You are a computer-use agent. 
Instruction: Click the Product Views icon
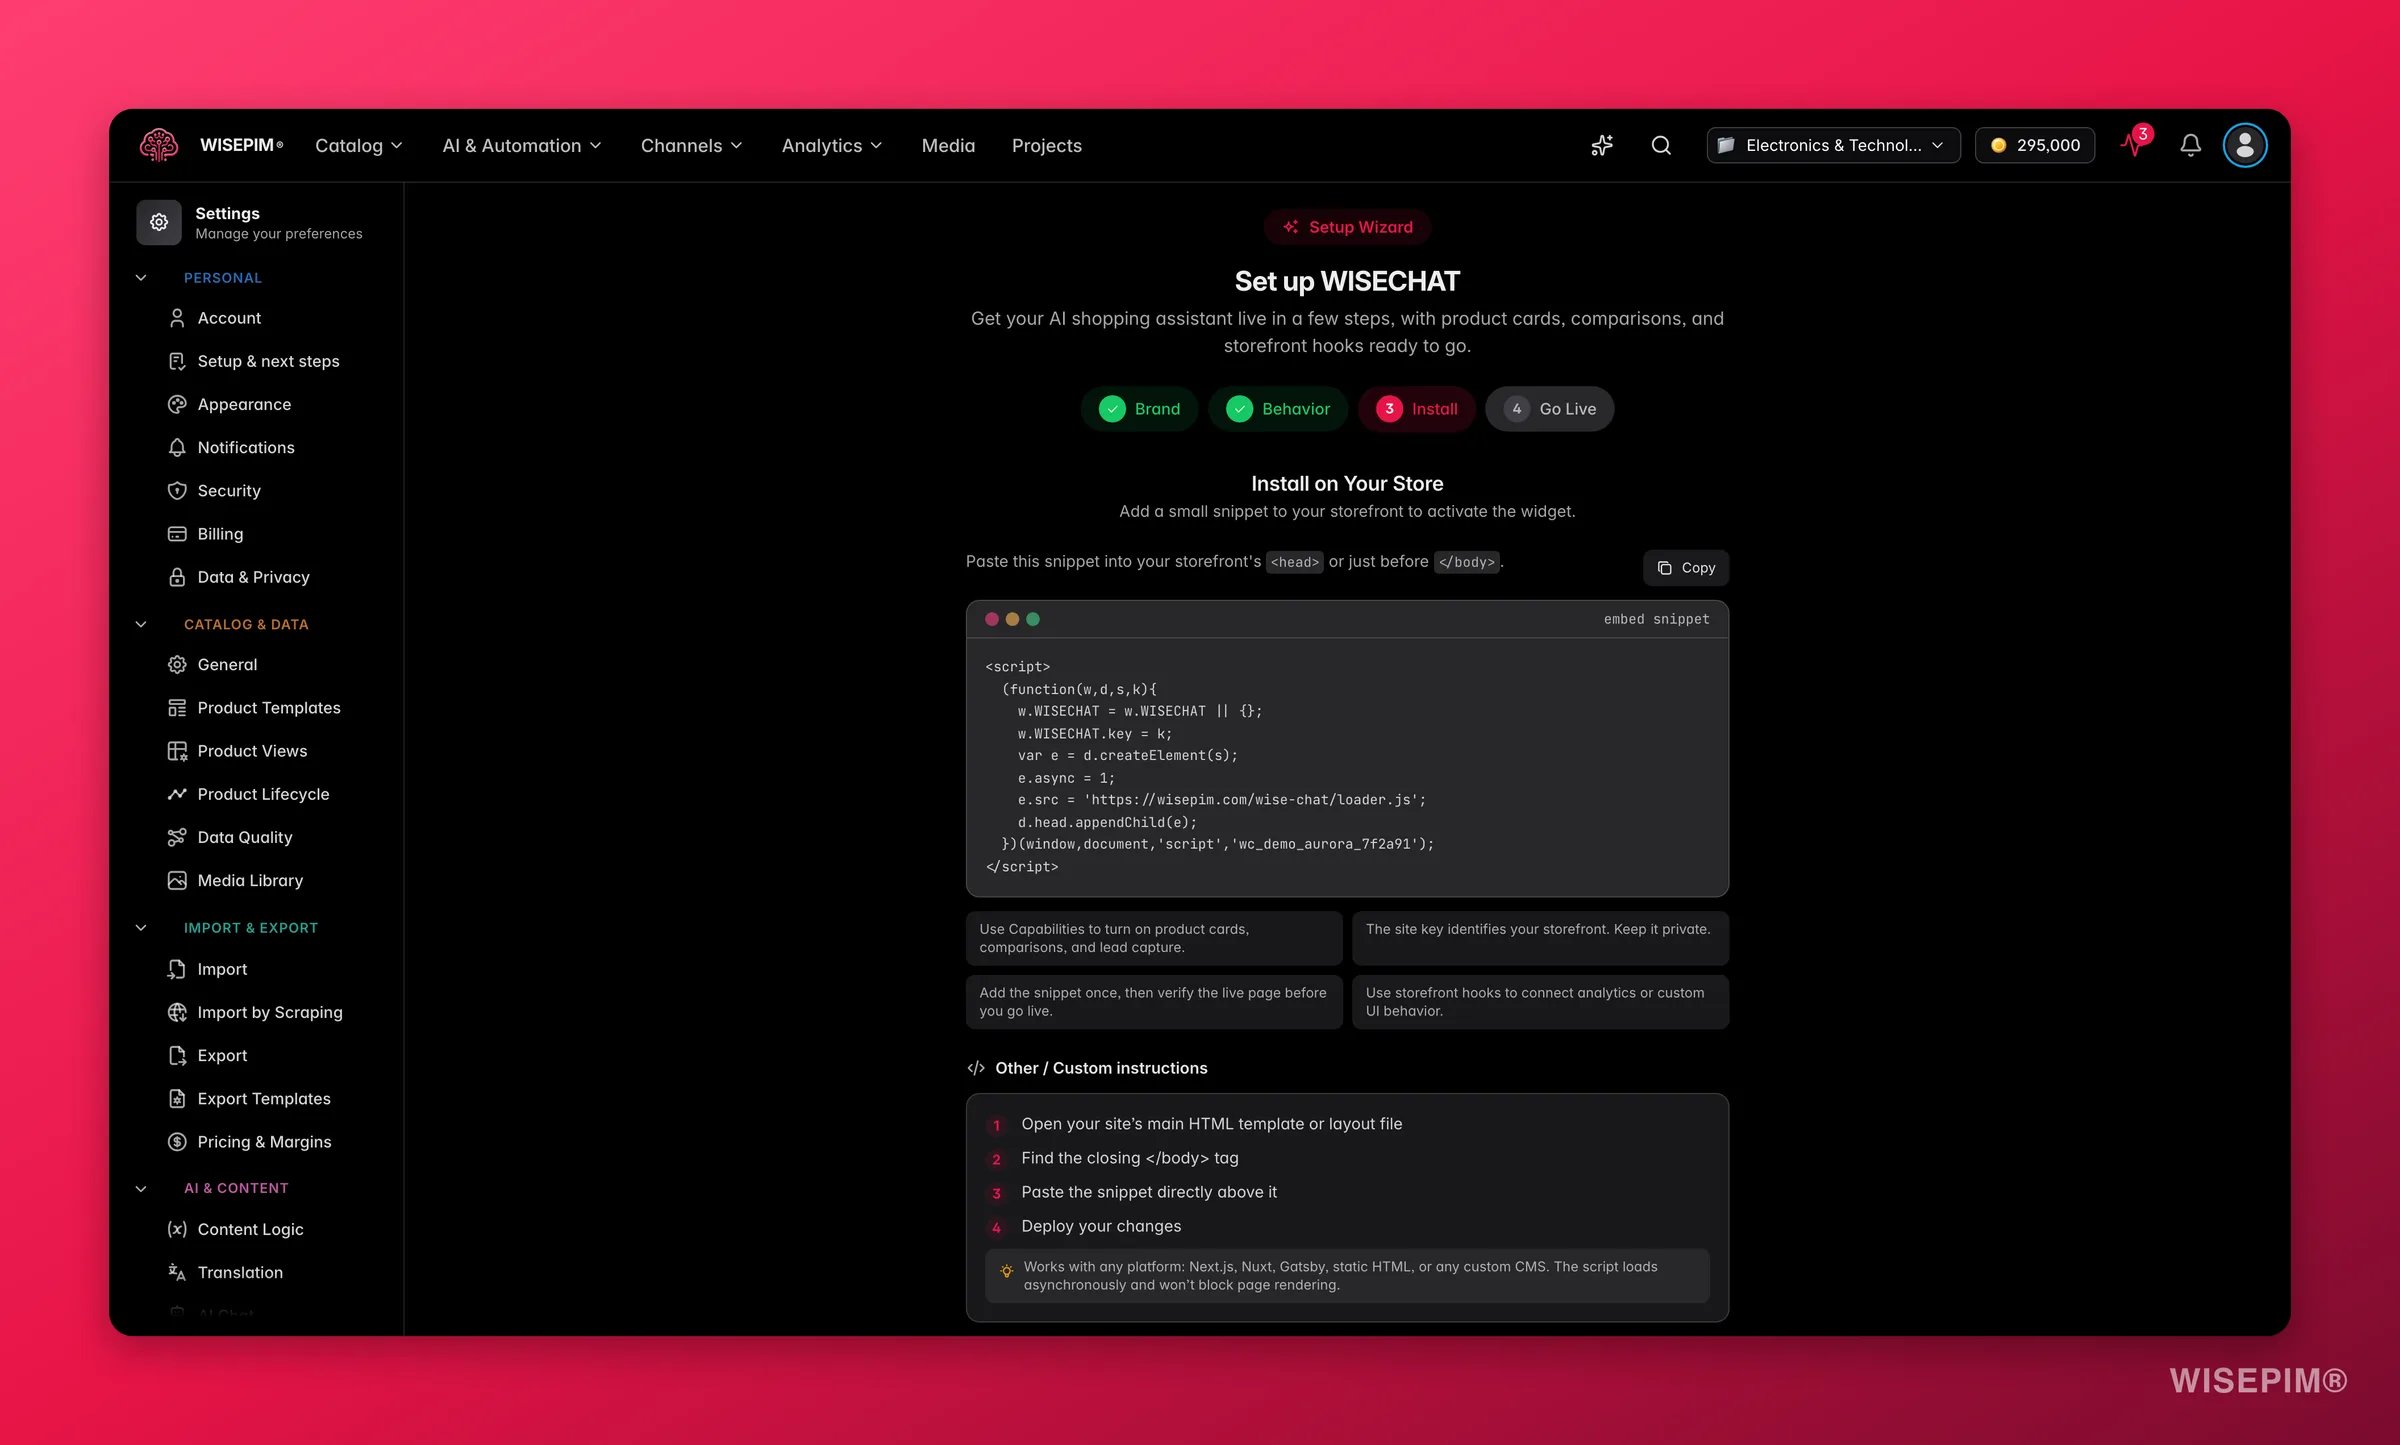point(177,751)
